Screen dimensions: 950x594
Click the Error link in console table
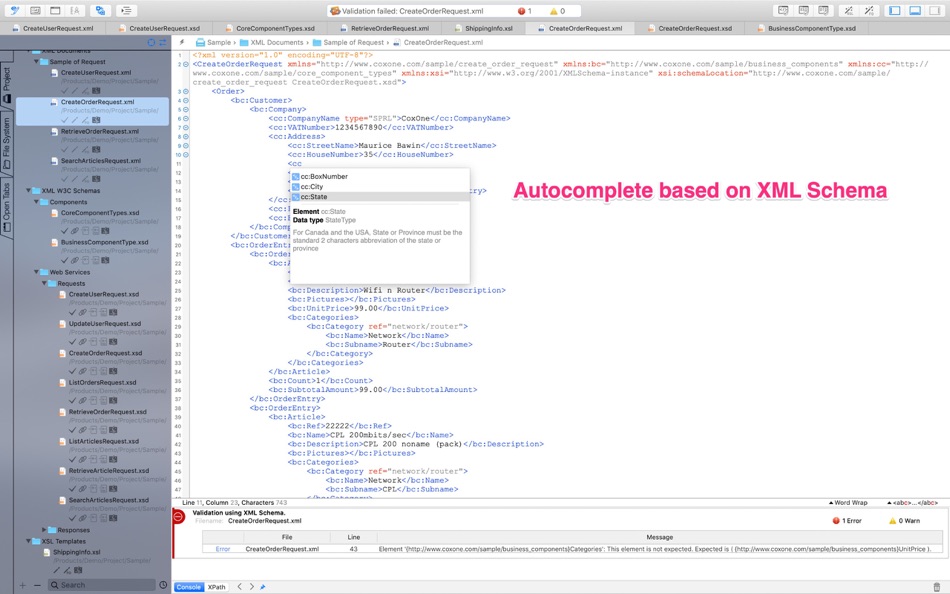[223, 549]
